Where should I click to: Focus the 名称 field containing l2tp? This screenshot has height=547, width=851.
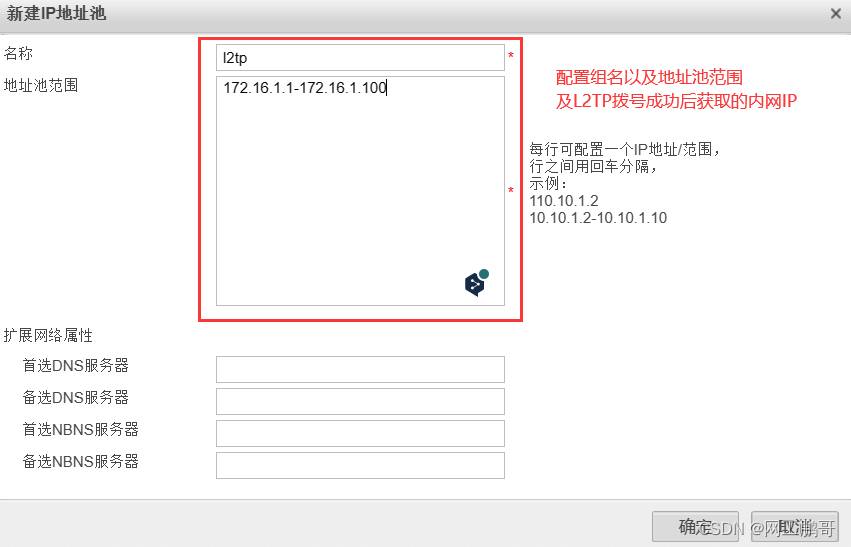pyautogui.click(x=360, y=58)
